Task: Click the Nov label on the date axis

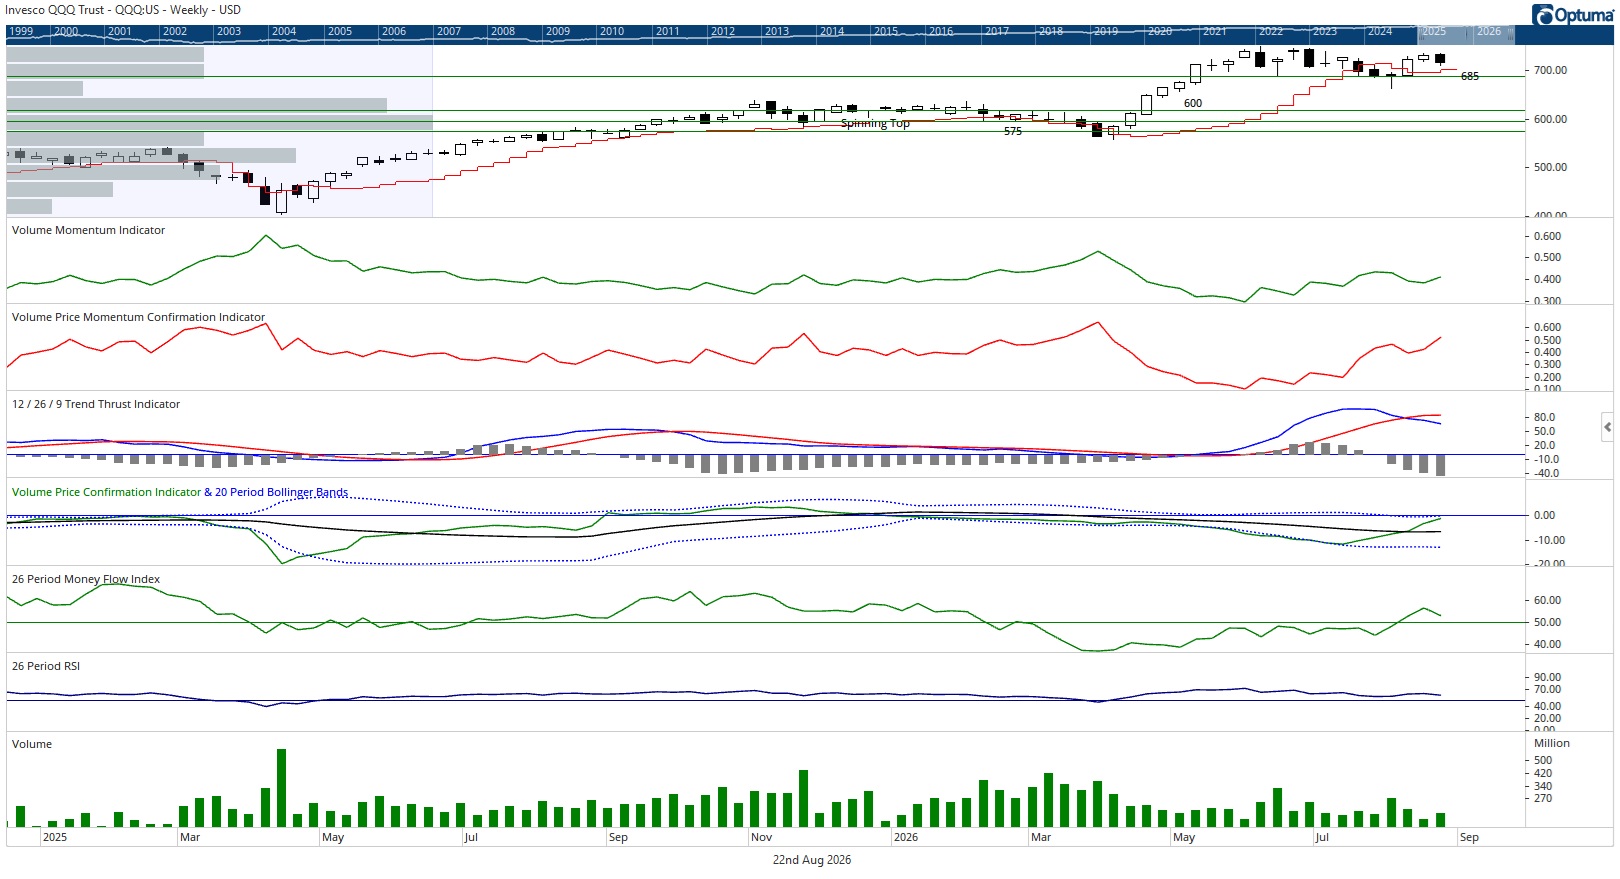Action: (x=762, y=837)
